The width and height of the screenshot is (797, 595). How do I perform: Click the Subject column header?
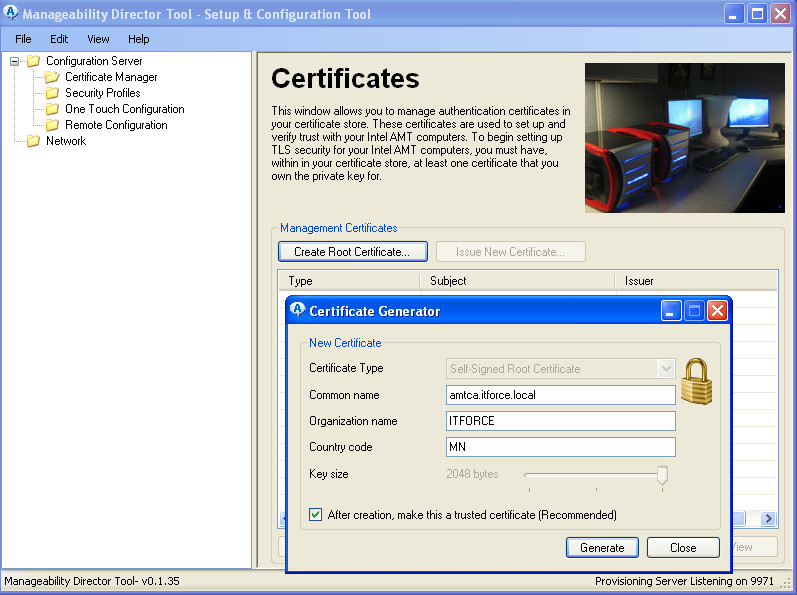click(517, 281)
